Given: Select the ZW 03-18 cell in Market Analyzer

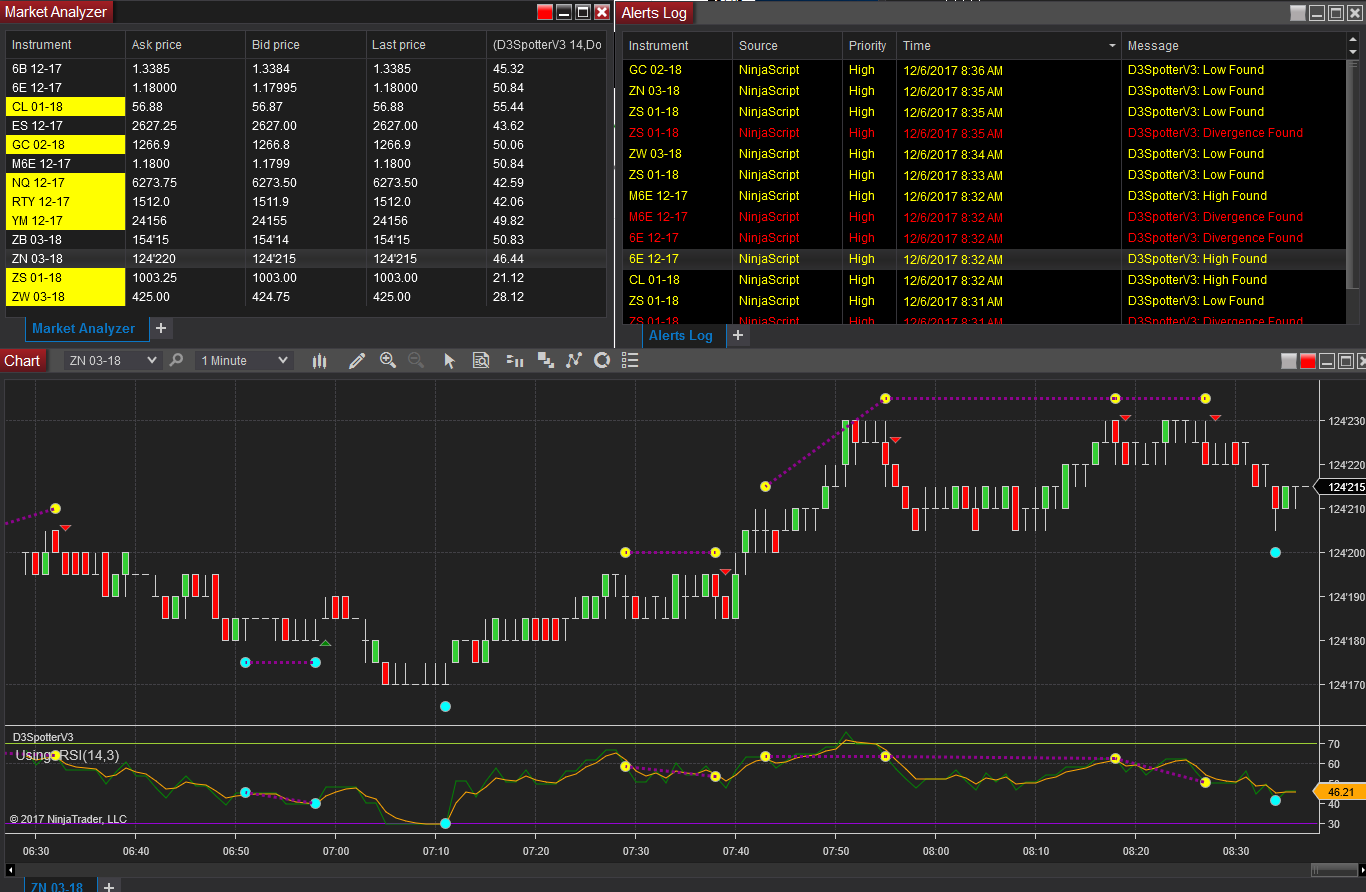Looking at the screenshot, I should pos(66,297).
